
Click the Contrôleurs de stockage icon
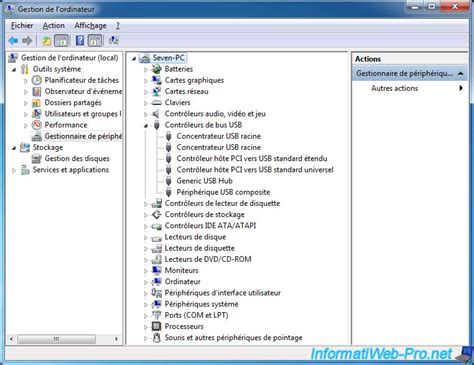click(156, 215)
